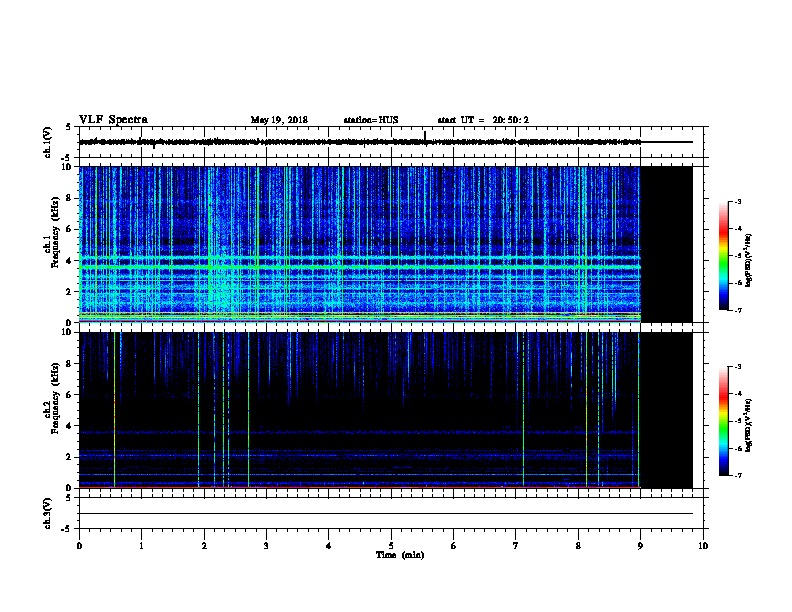Click the "7" tick on the time axis
Screen dimensions: 792x612
[x=516, y=546]
